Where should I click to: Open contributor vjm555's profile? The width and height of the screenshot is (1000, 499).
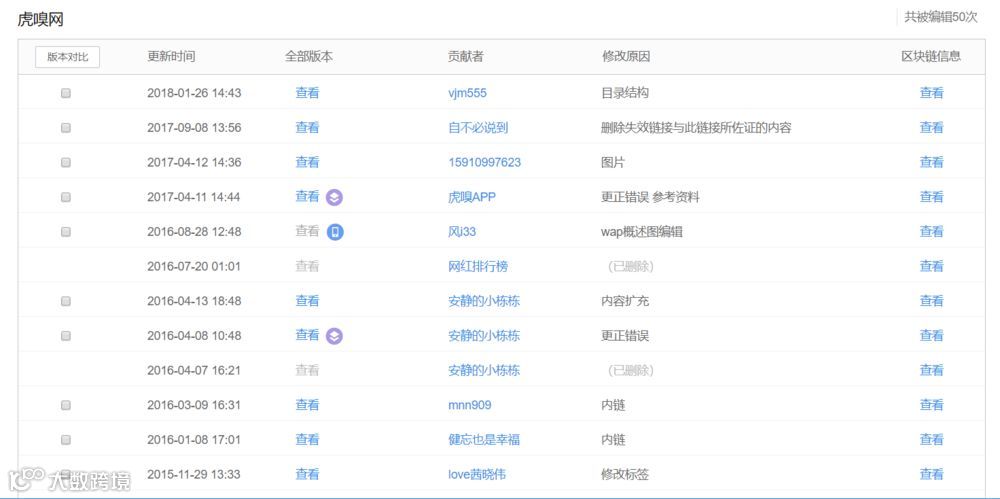coord(467,93)
